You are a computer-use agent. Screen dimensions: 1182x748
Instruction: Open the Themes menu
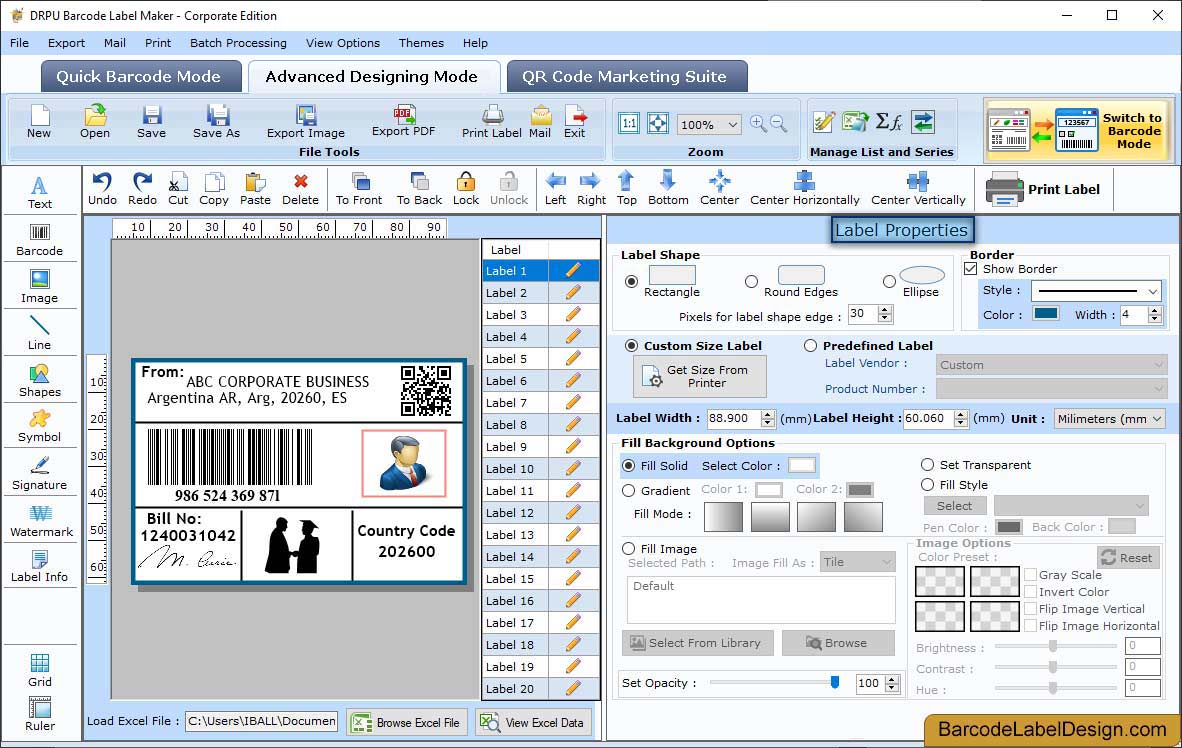(x=421, y=43)
